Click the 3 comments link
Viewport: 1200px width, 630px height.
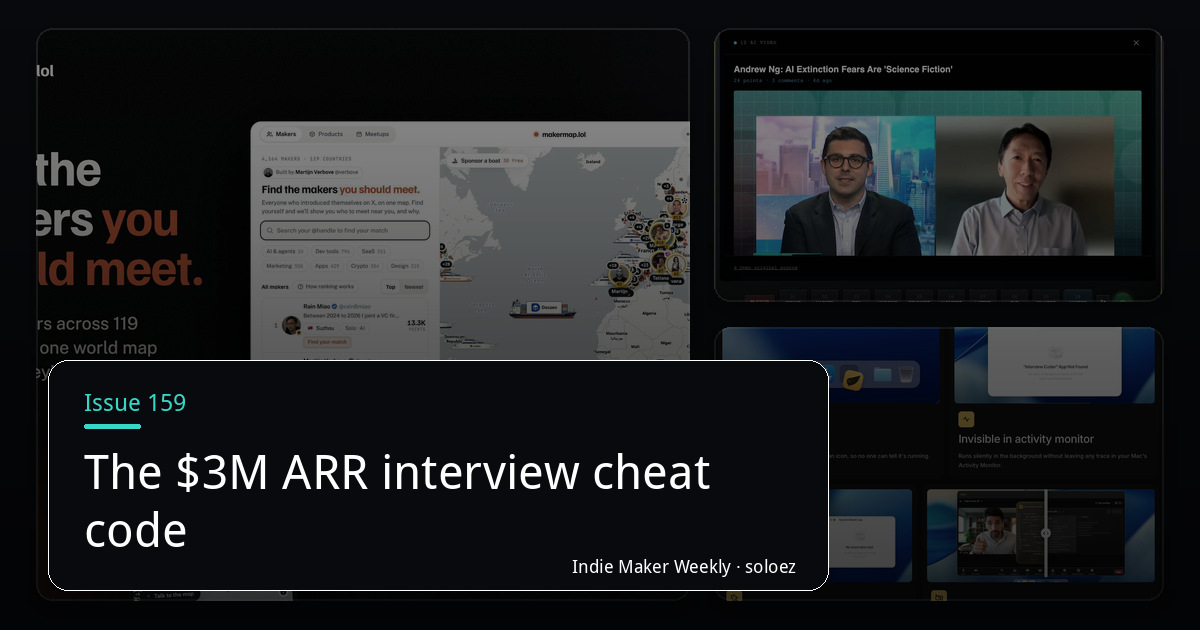787,80
